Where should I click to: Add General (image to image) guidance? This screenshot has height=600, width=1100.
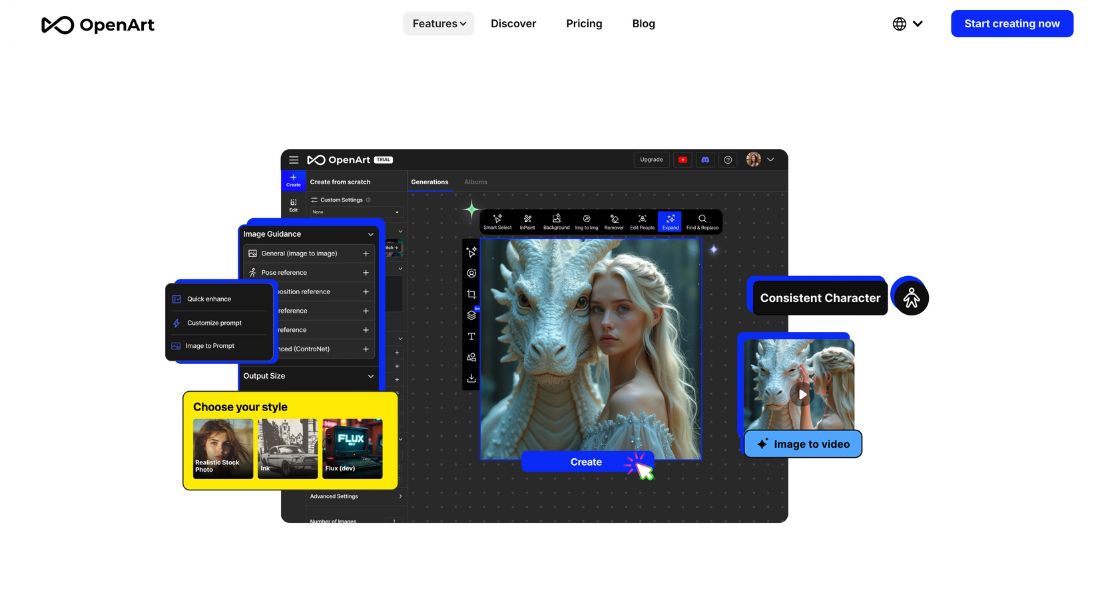pos(365,253)
